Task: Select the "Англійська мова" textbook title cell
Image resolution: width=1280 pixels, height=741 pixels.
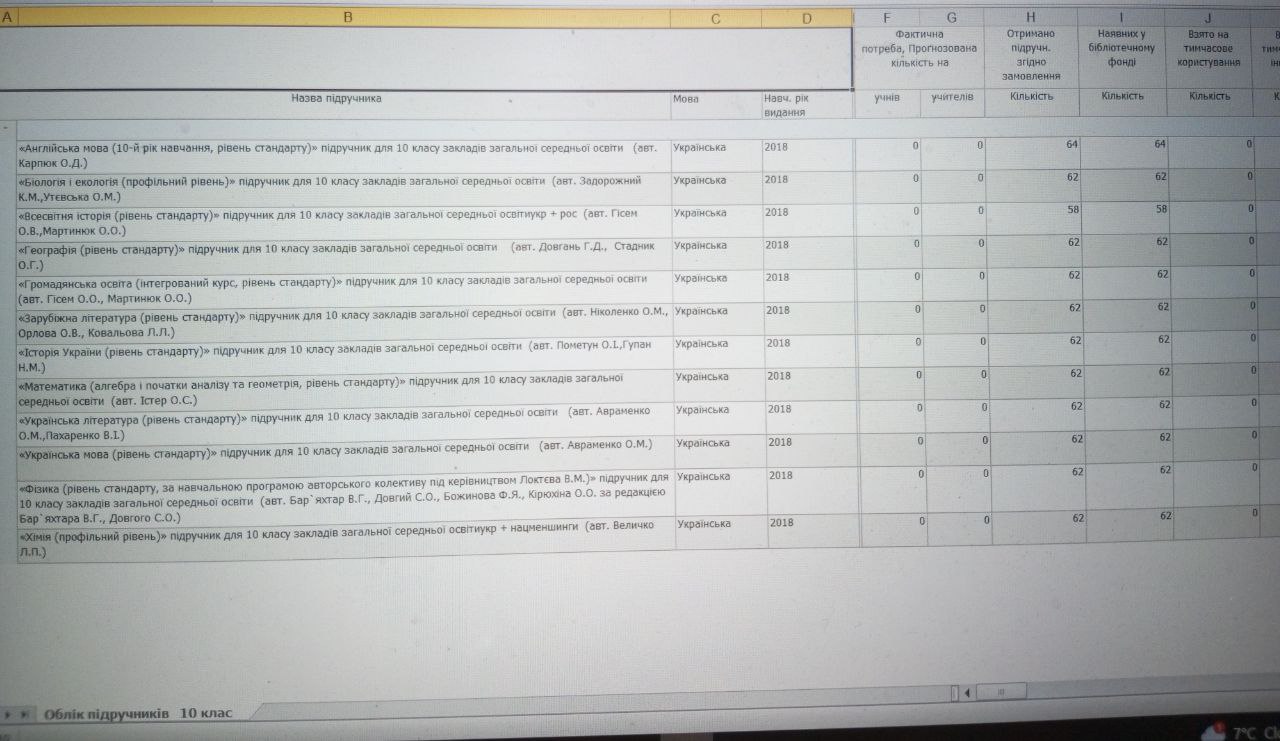Action: [x=340, y=154]
